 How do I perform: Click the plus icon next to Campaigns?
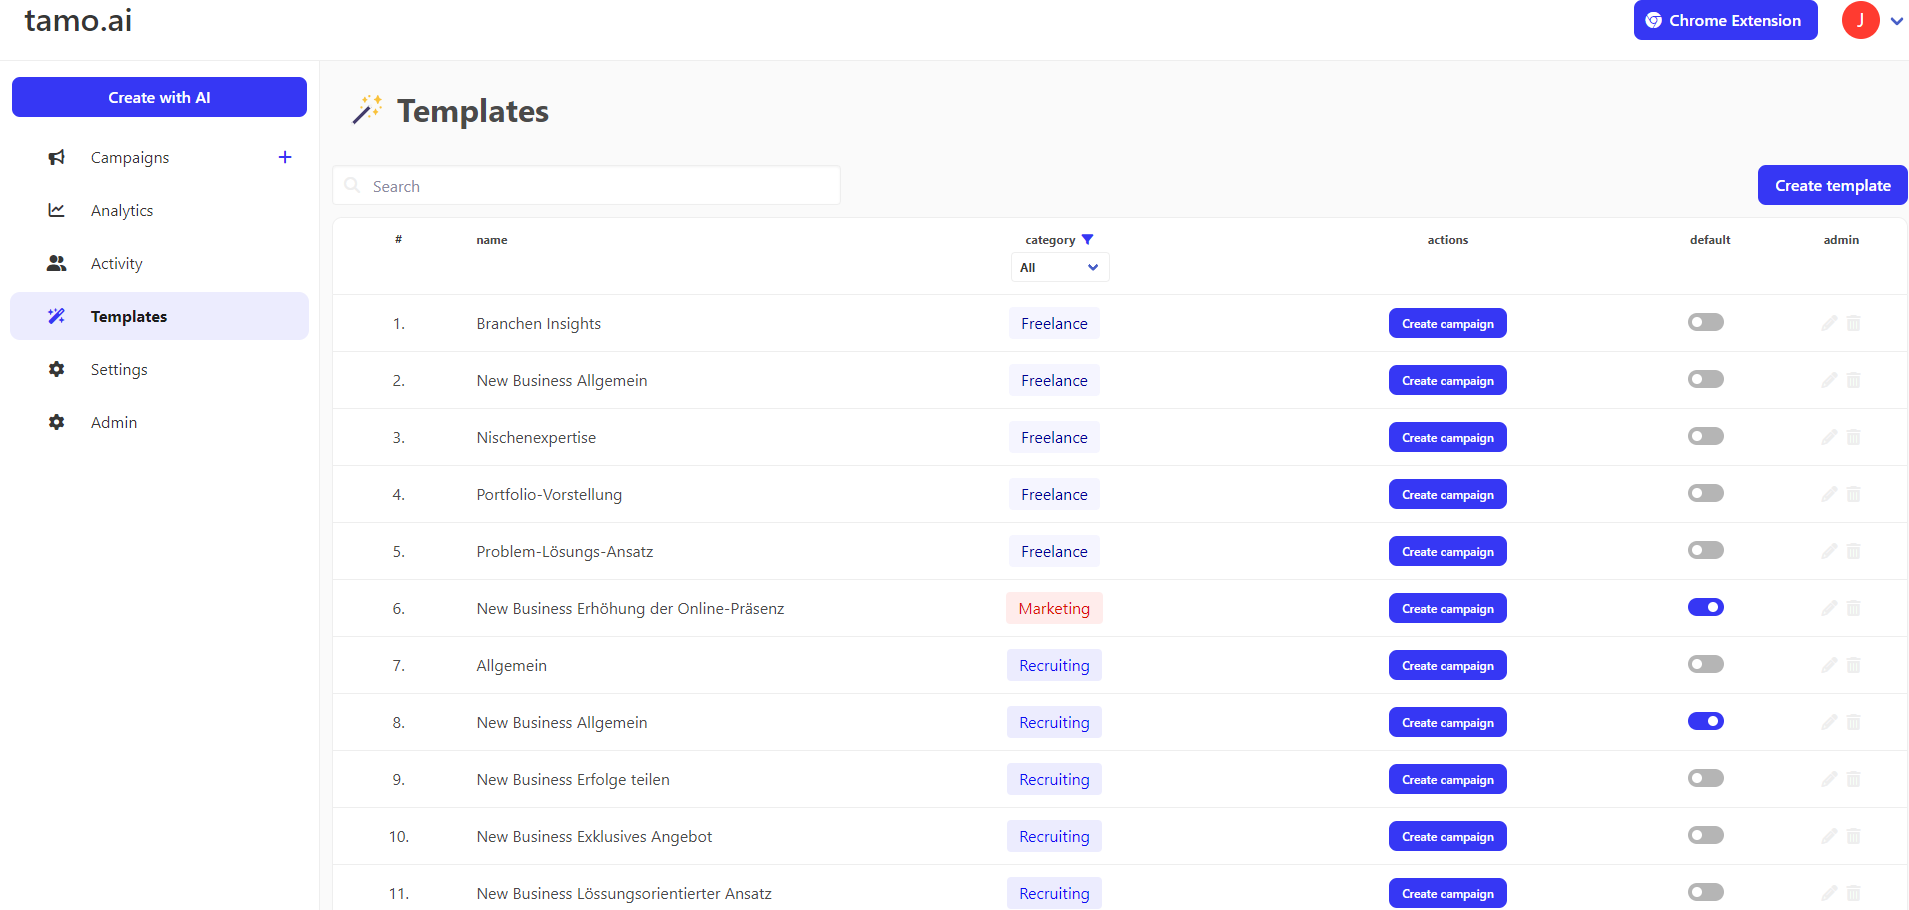click(285, 157)
